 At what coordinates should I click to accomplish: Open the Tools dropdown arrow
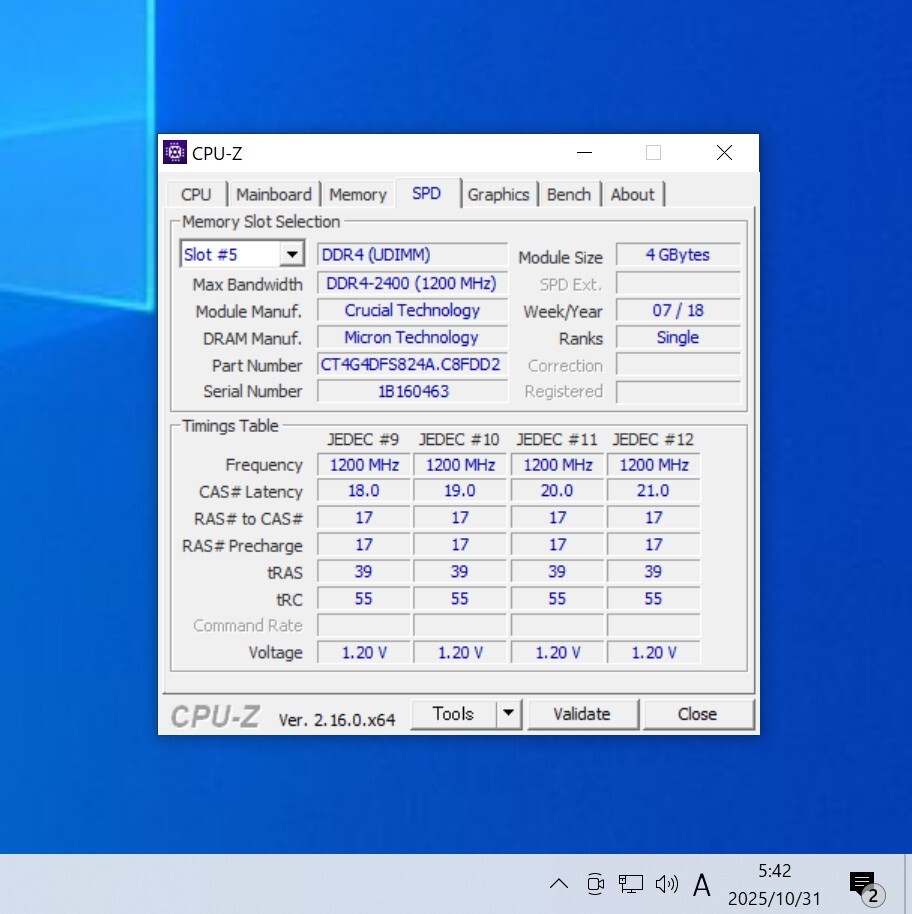click(x=508, y=714)
